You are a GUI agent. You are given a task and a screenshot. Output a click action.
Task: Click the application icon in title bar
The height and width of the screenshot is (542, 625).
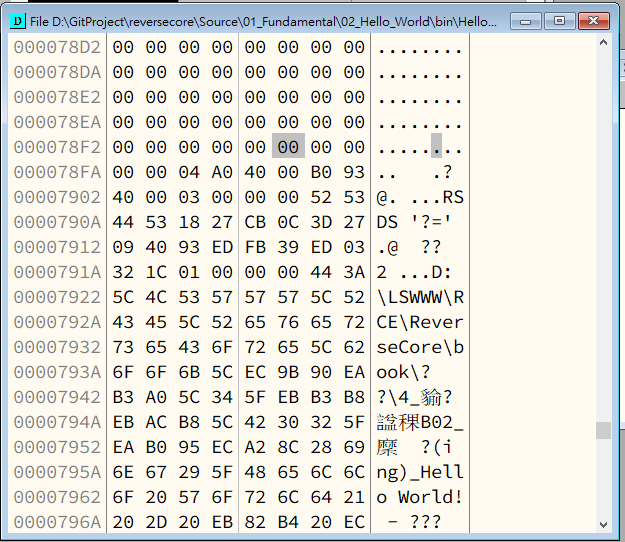point(17,20)
